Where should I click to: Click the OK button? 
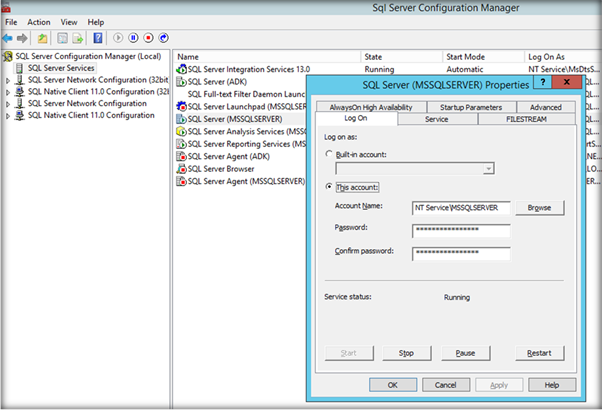coord(393,385)
